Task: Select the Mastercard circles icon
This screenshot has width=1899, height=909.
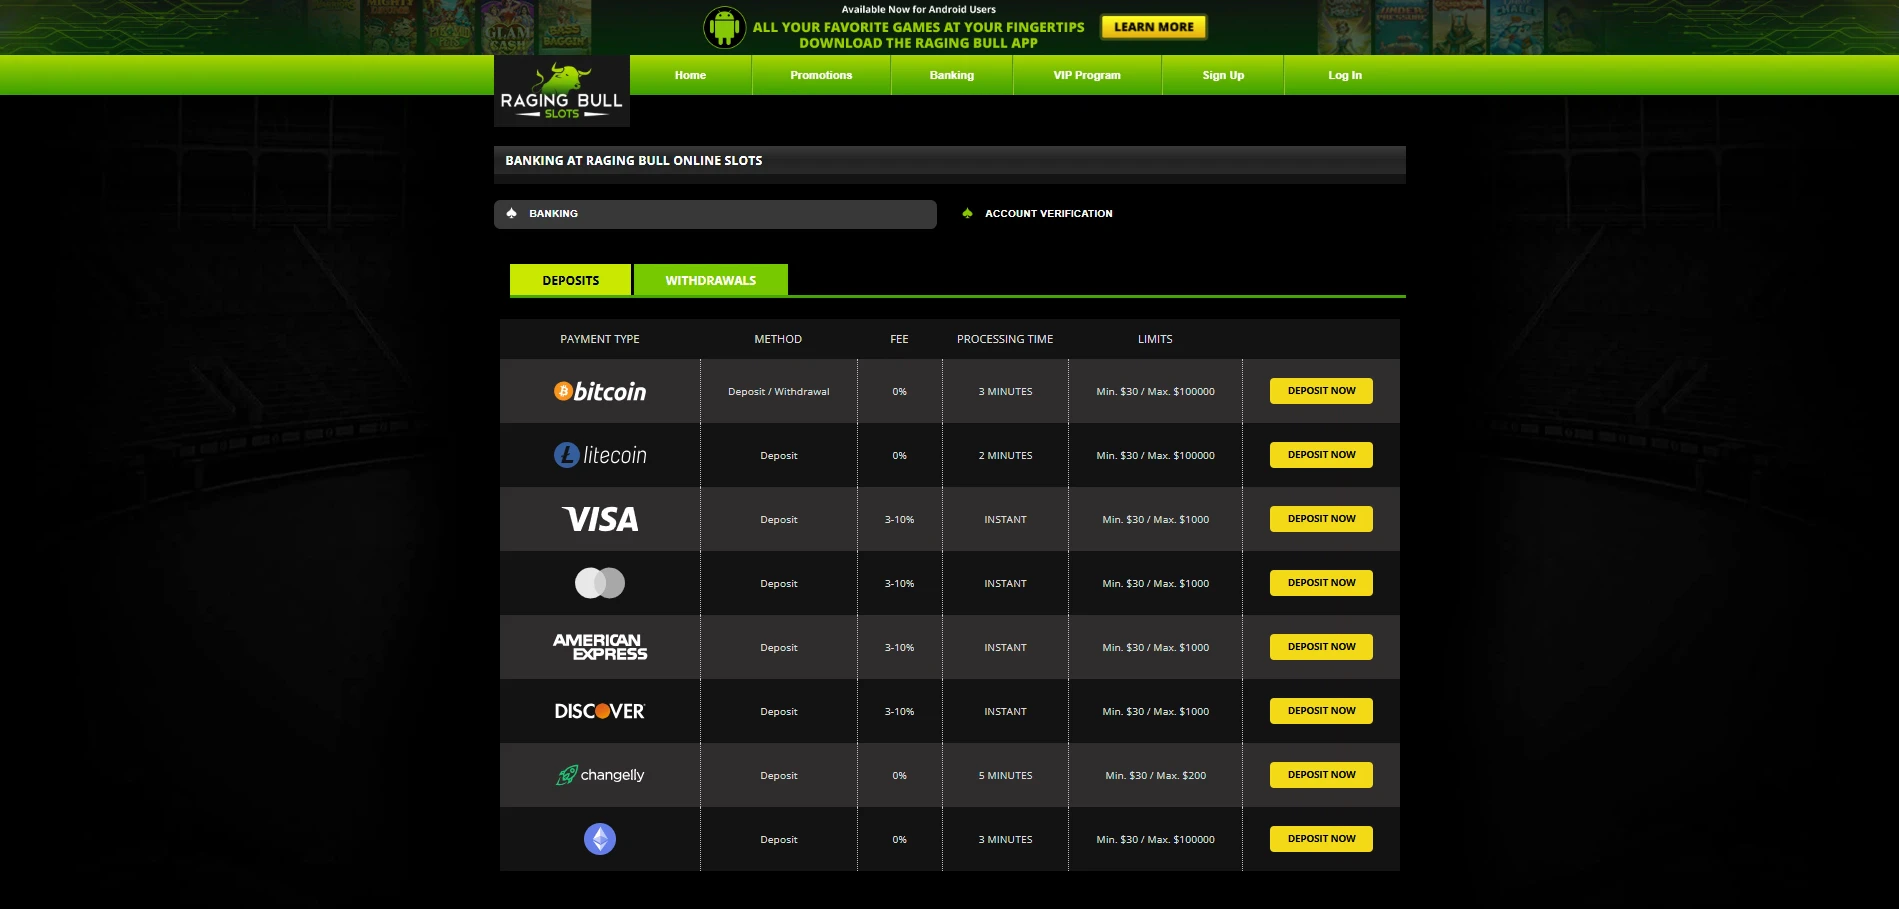Action: (599, 583)
